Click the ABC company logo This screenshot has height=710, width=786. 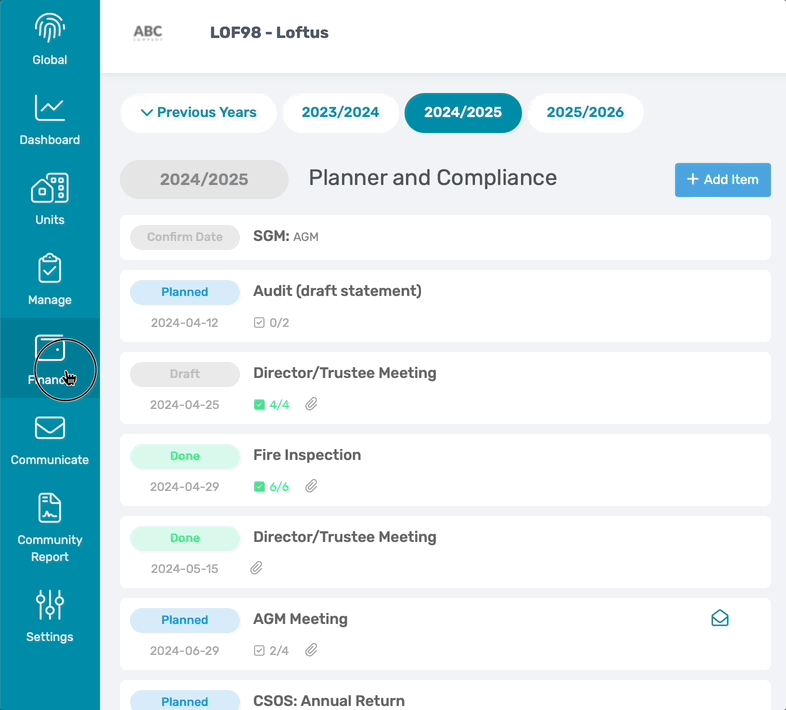click(148, 33)
